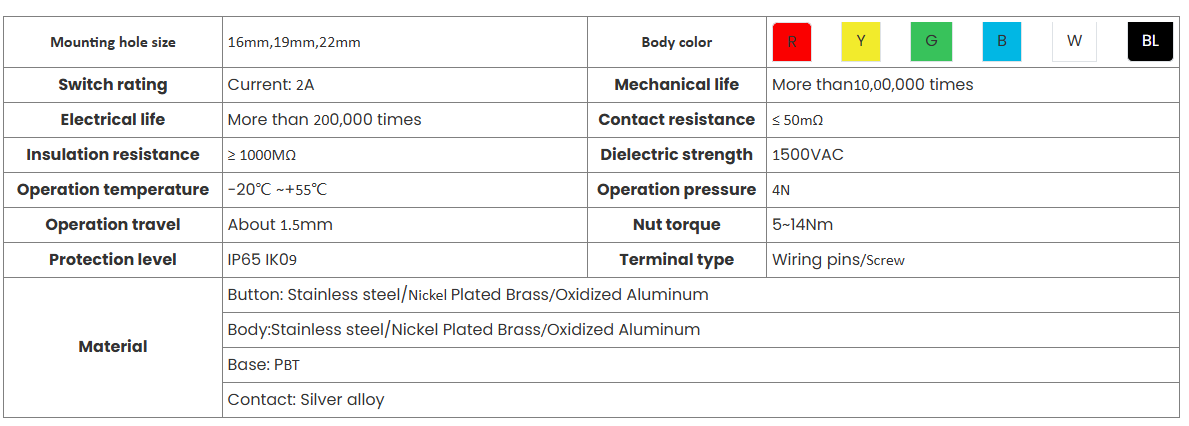The height and width of the screenshot is (426, 1189).
Task: Click the Mounting hole size label
Action: pos(113,42)
